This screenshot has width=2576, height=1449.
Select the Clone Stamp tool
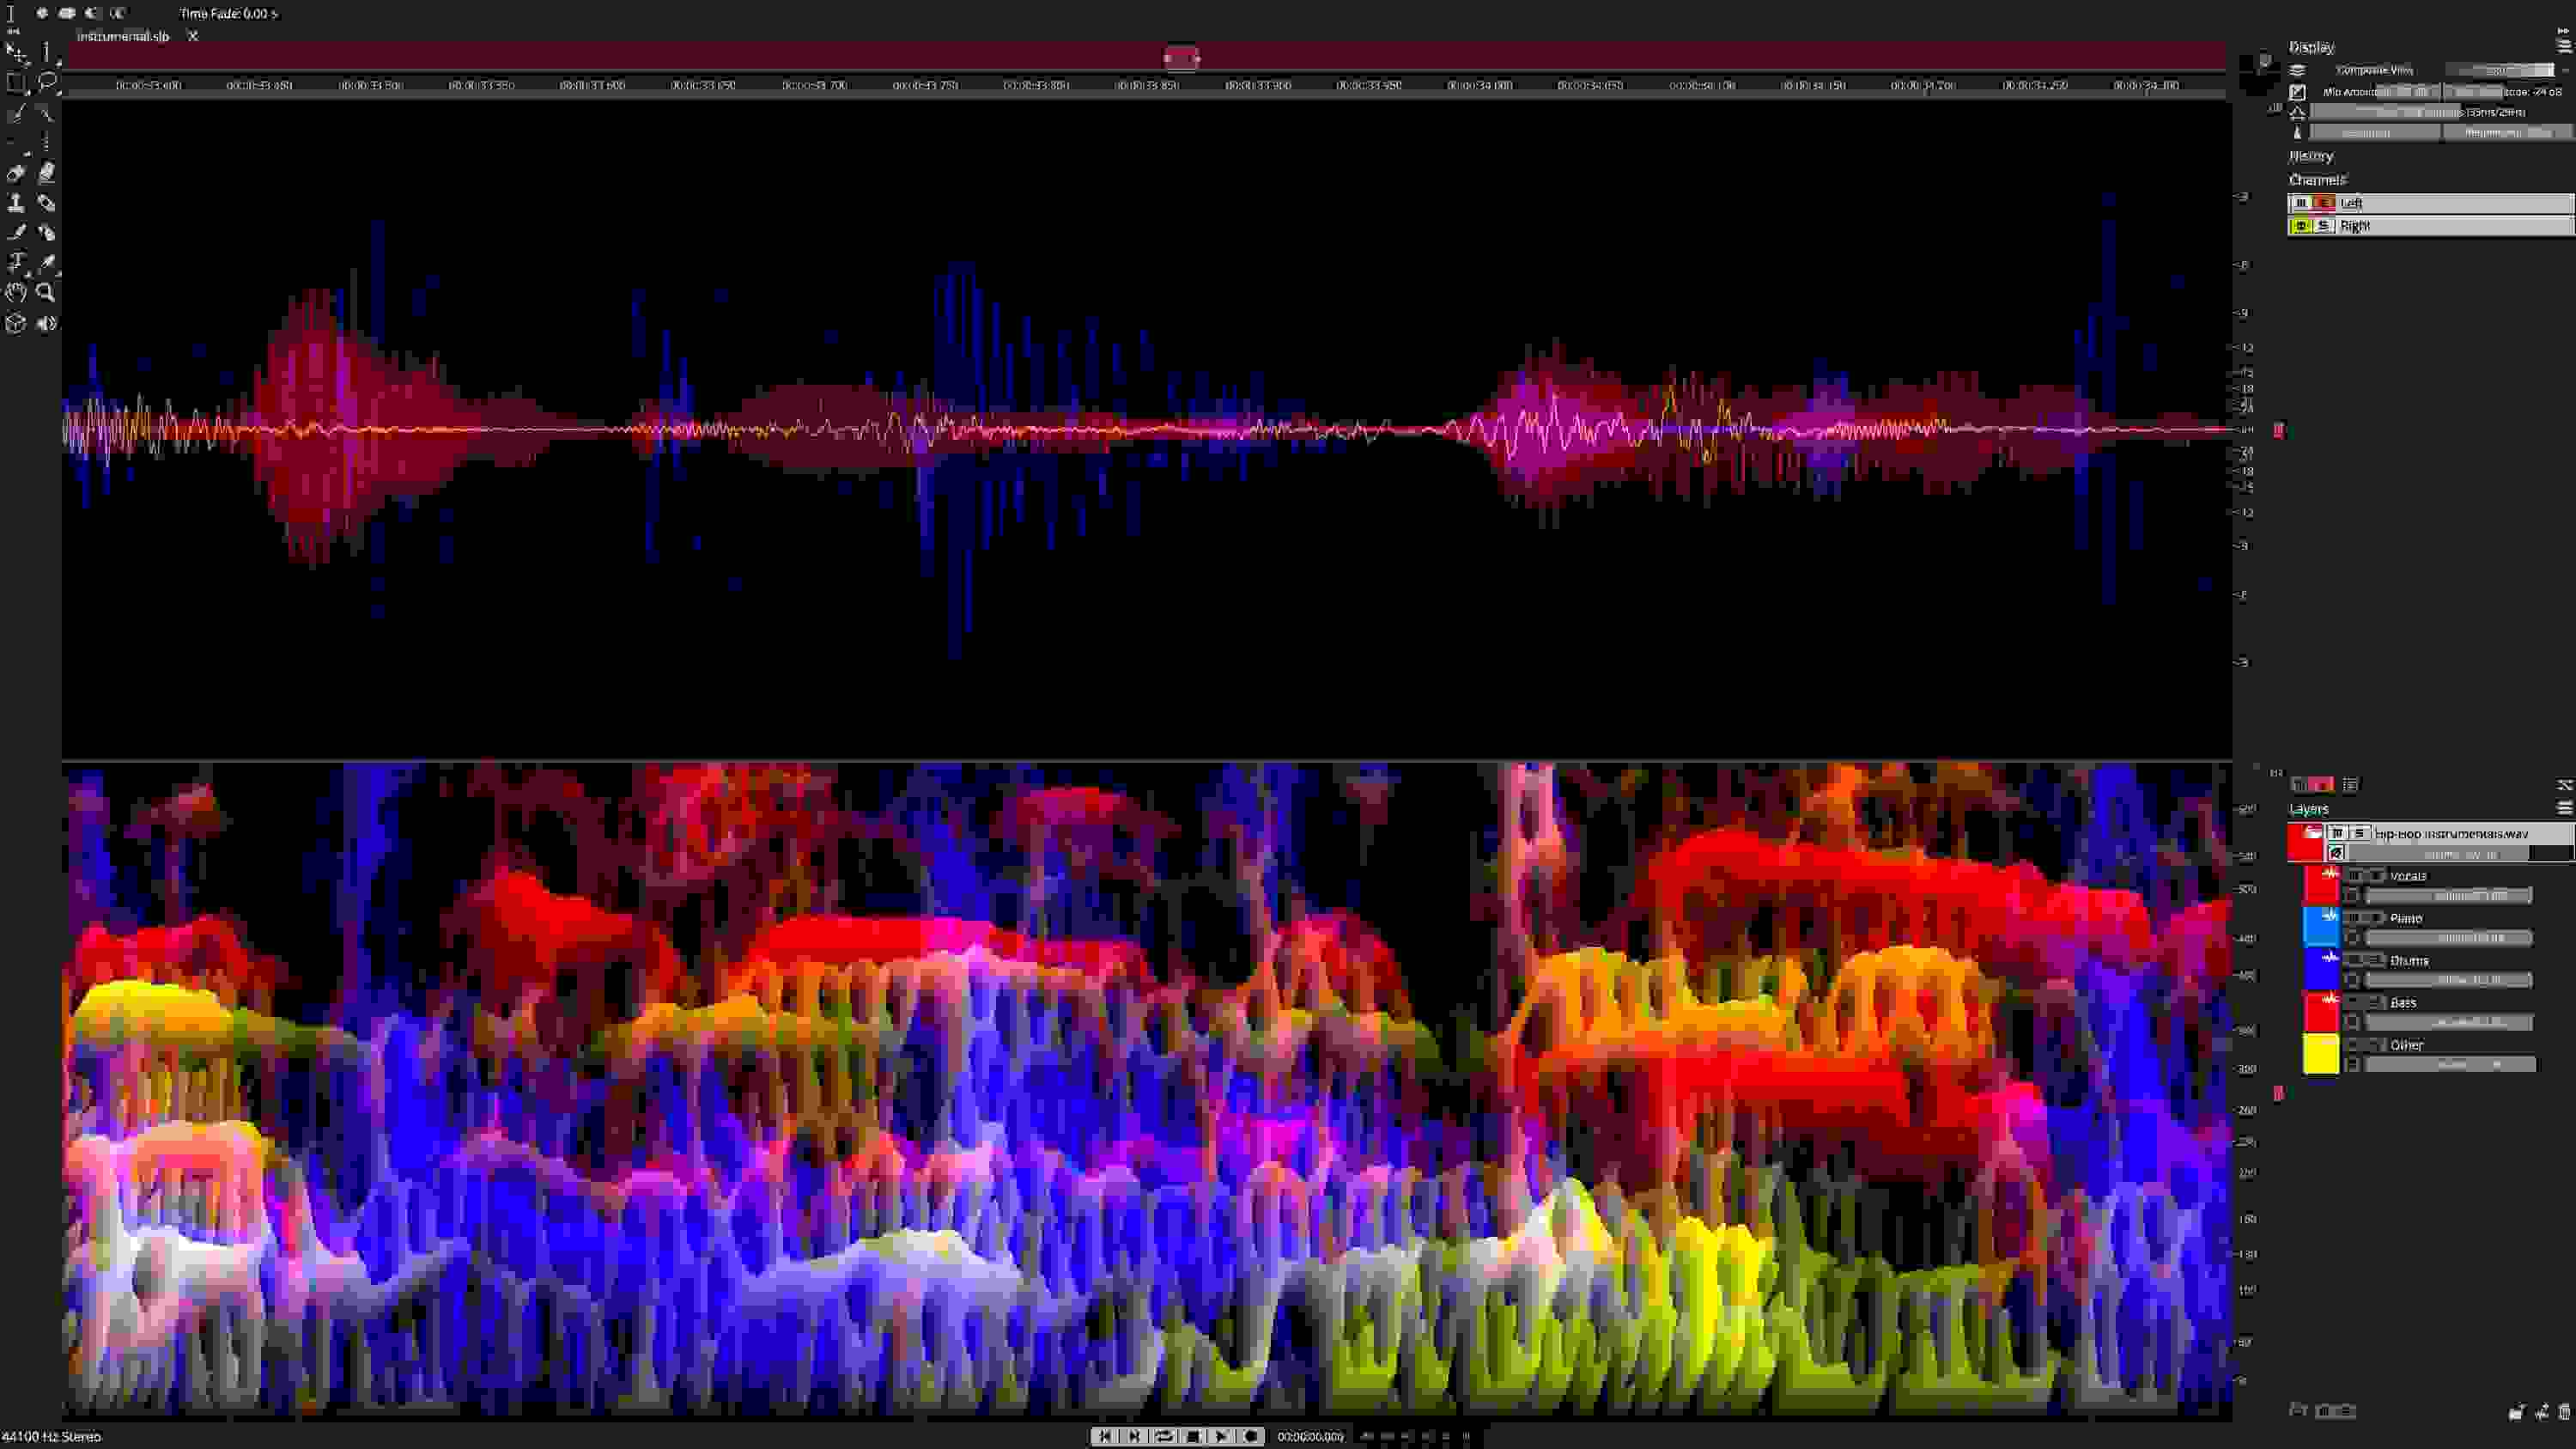click(x=16, y=203)
